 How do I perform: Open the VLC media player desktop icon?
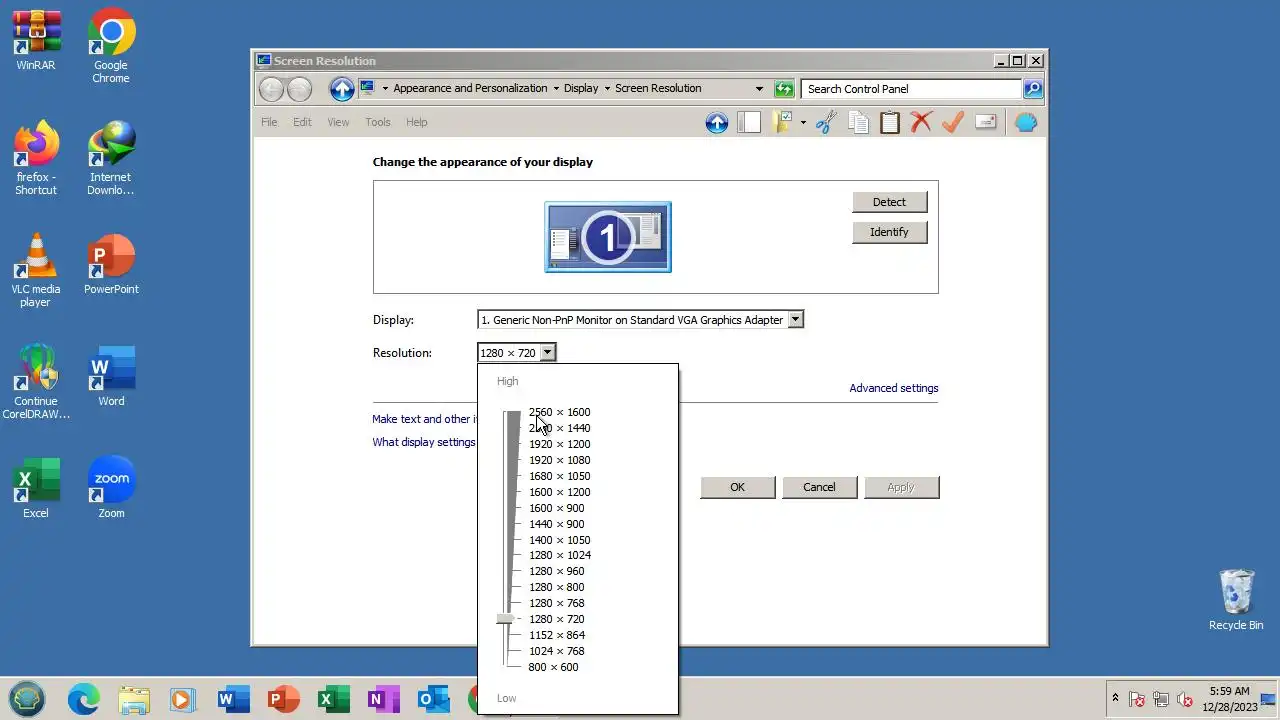(x=36, y=270)
